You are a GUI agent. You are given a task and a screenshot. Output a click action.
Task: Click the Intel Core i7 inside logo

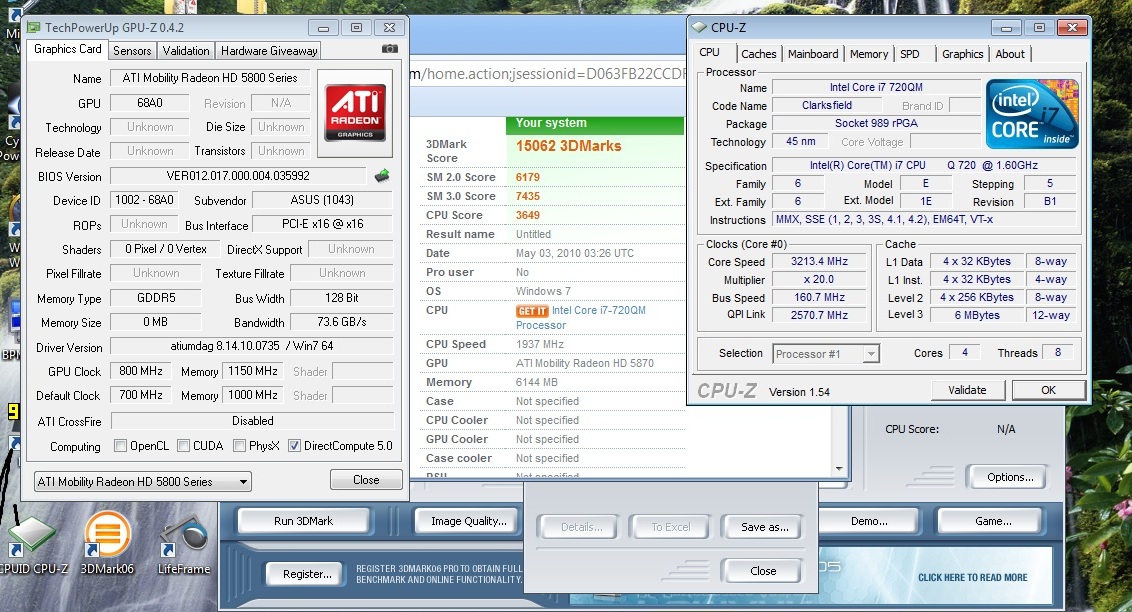[1032, 114]
